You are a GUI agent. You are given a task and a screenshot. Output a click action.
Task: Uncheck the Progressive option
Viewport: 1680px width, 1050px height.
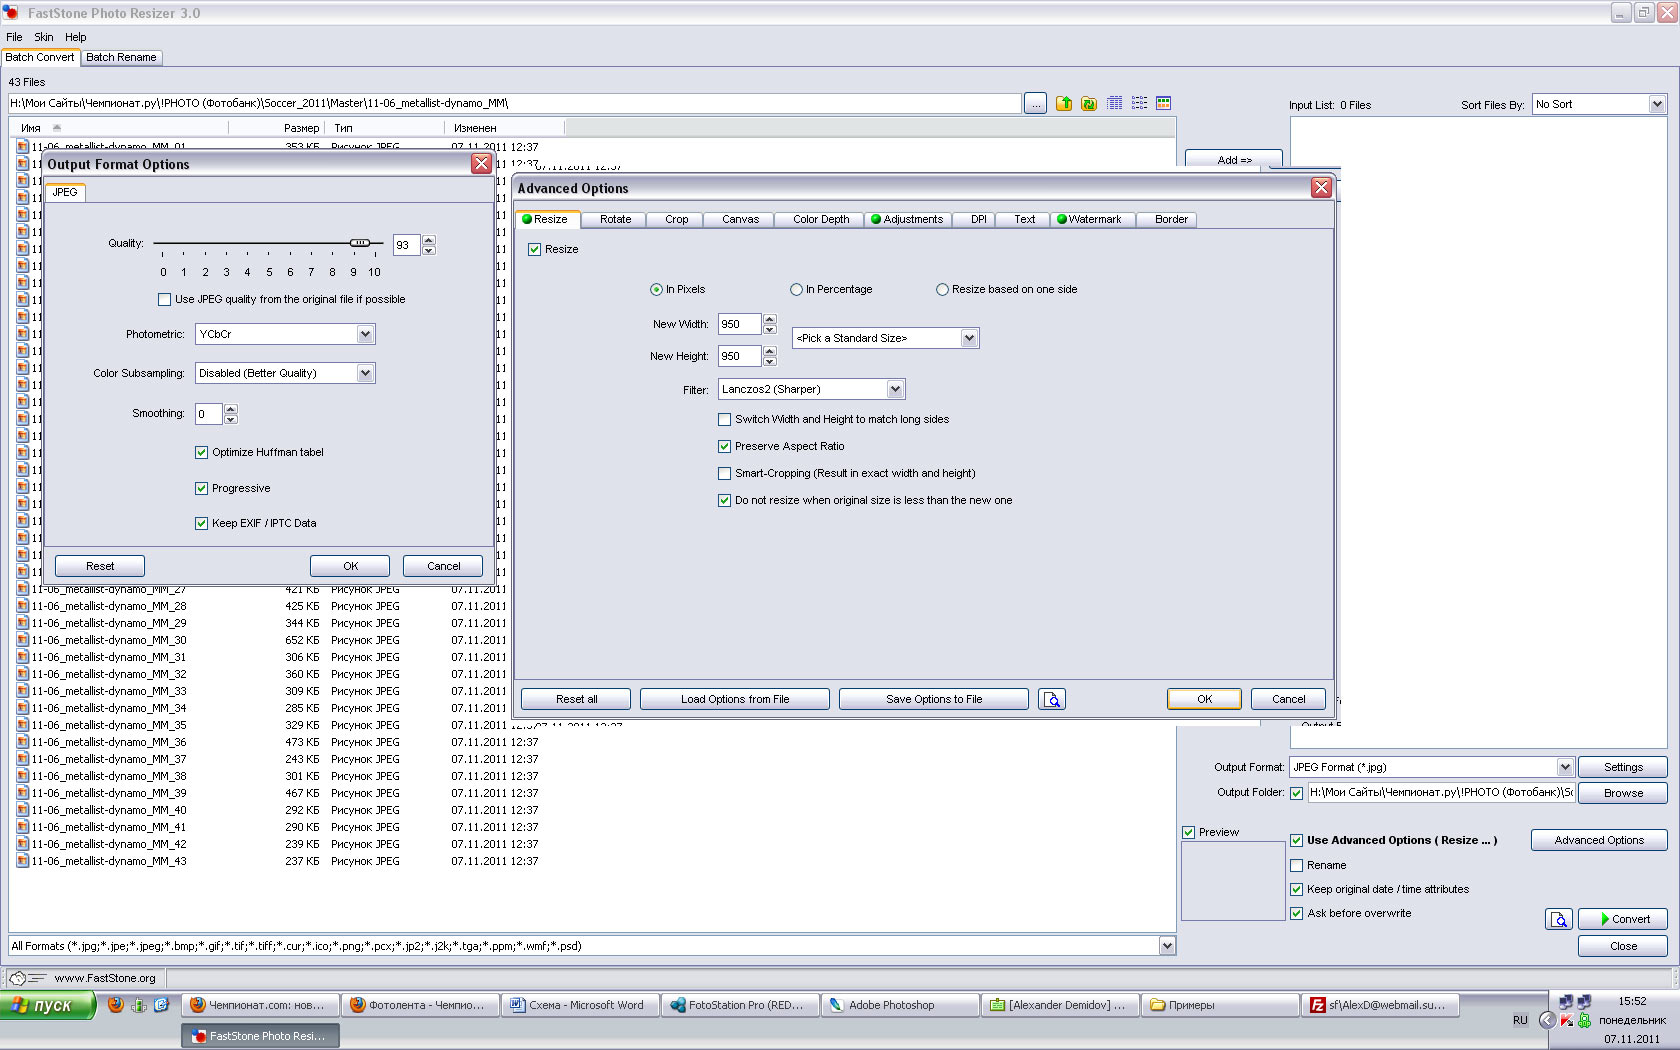pyautogui.click(x=202, y=489)
